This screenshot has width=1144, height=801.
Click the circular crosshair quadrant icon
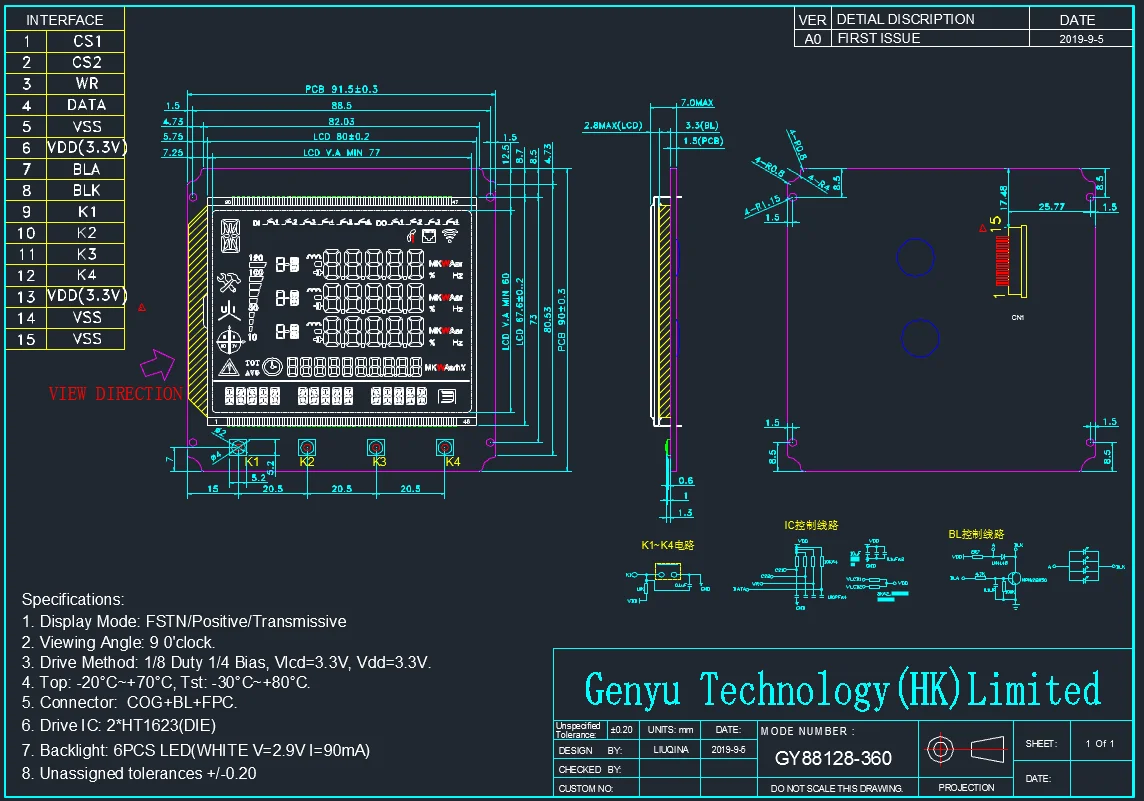pos(229,341)
